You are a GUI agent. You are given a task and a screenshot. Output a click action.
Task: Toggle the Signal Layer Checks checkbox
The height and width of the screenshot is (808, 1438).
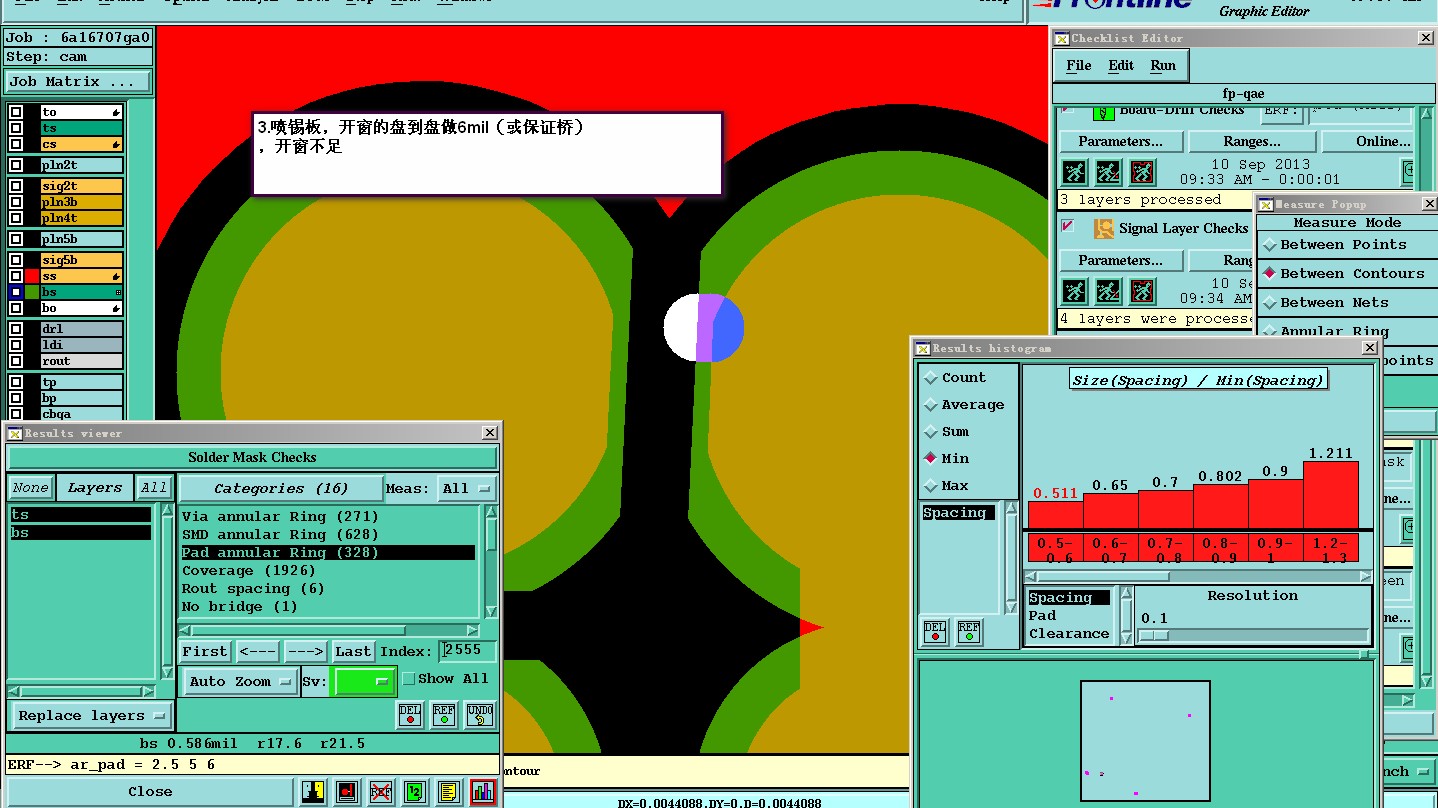[x=1067, y=227]
